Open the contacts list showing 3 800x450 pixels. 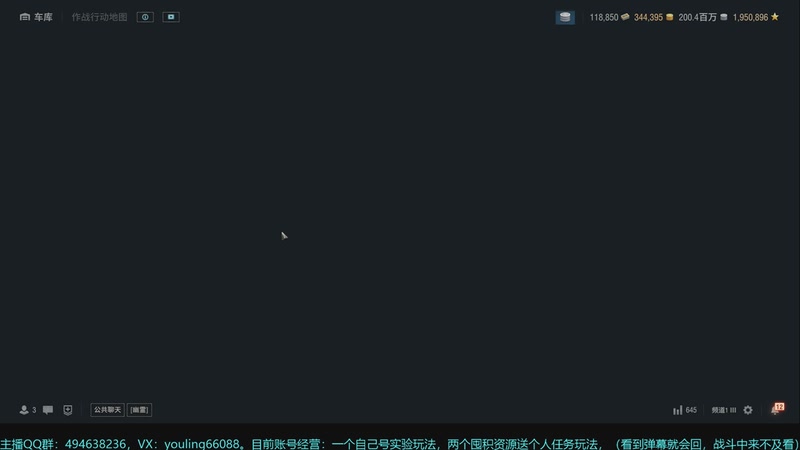(28, 410)
